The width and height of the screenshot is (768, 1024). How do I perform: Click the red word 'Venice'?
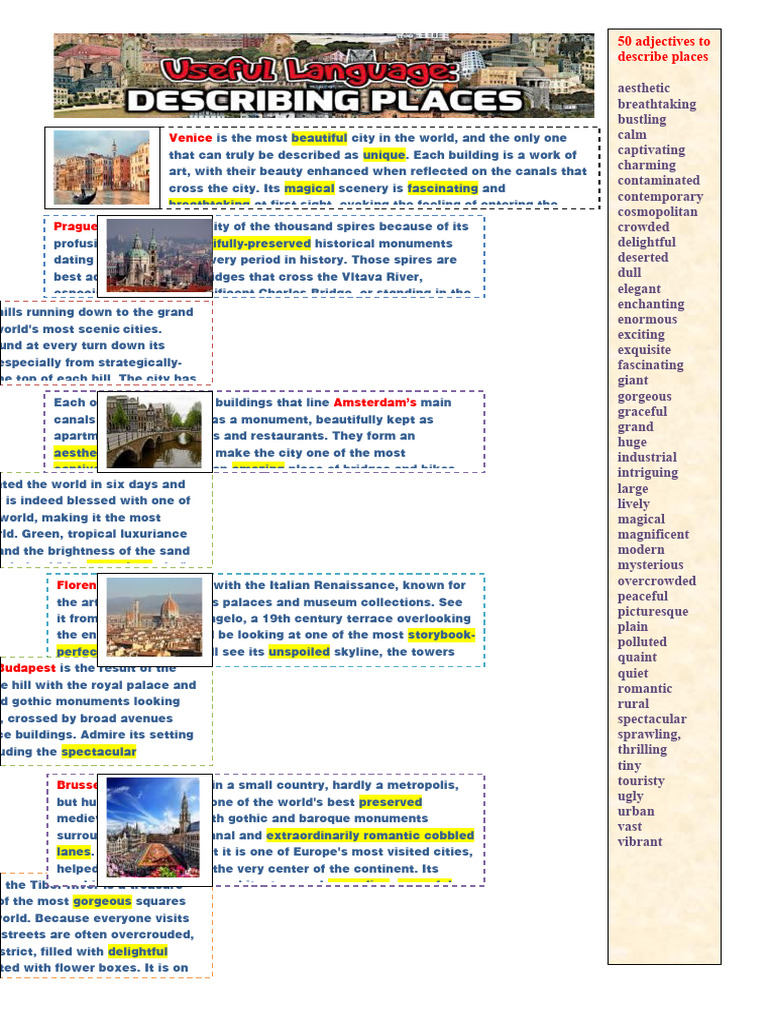[190, 138]
